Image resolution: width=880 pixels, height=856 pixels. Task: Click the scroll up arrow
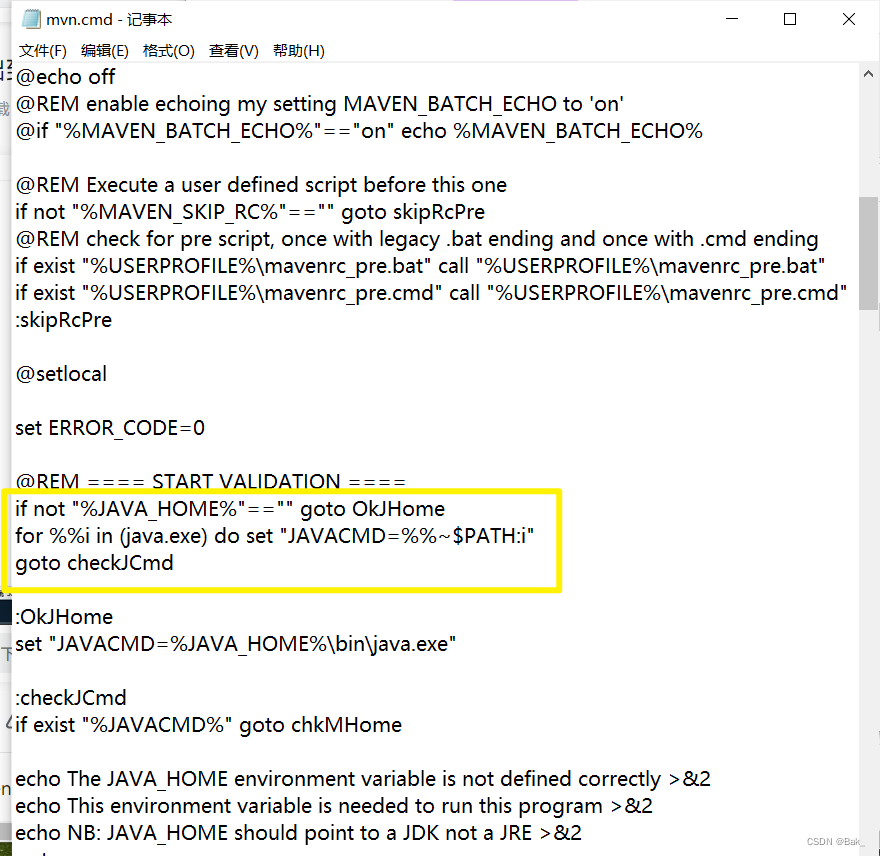(x=868, y=74)
